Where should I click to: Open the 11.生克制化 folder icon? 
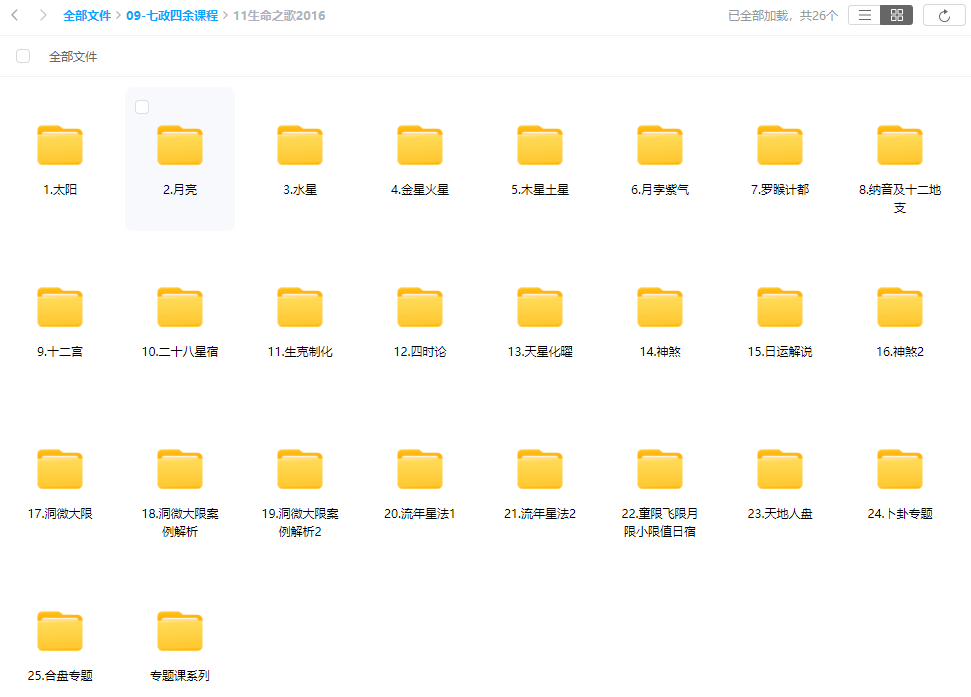point(300,307)
